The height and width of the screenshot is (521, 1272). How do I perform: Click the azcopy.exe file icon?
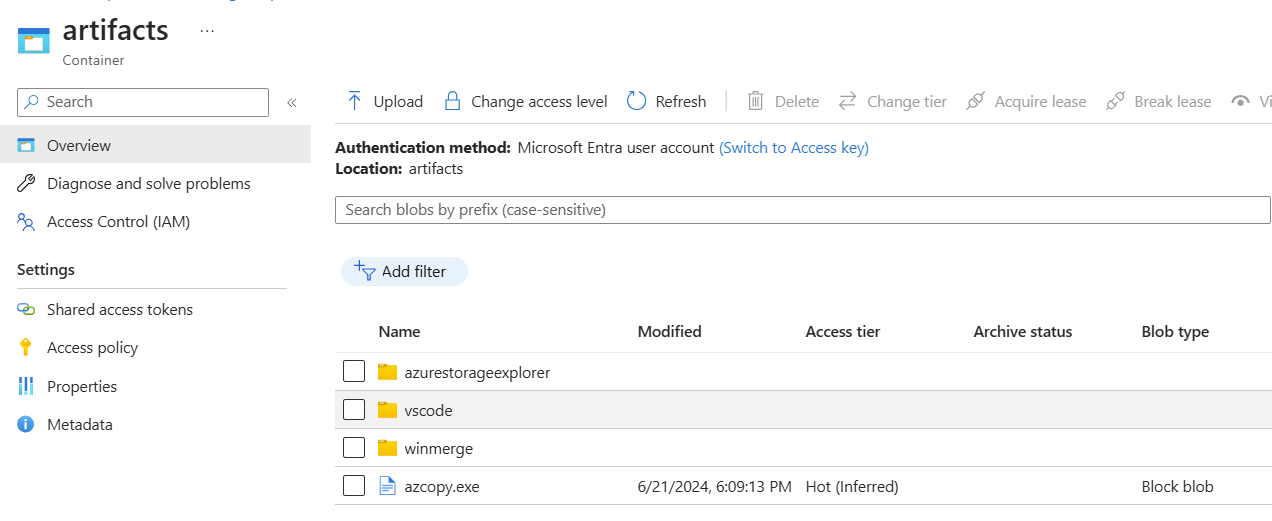(388, 487)
